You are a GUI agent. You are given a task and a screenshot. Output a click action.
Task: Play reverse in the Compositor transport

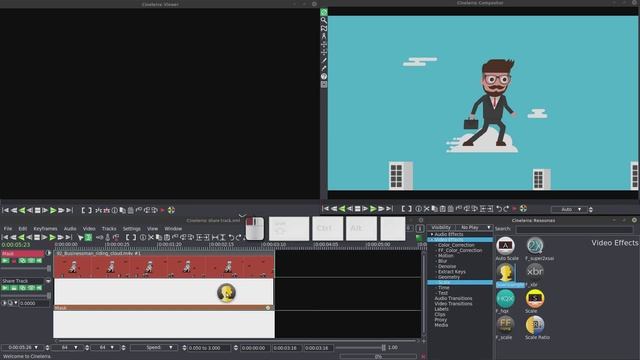(342, 209)
